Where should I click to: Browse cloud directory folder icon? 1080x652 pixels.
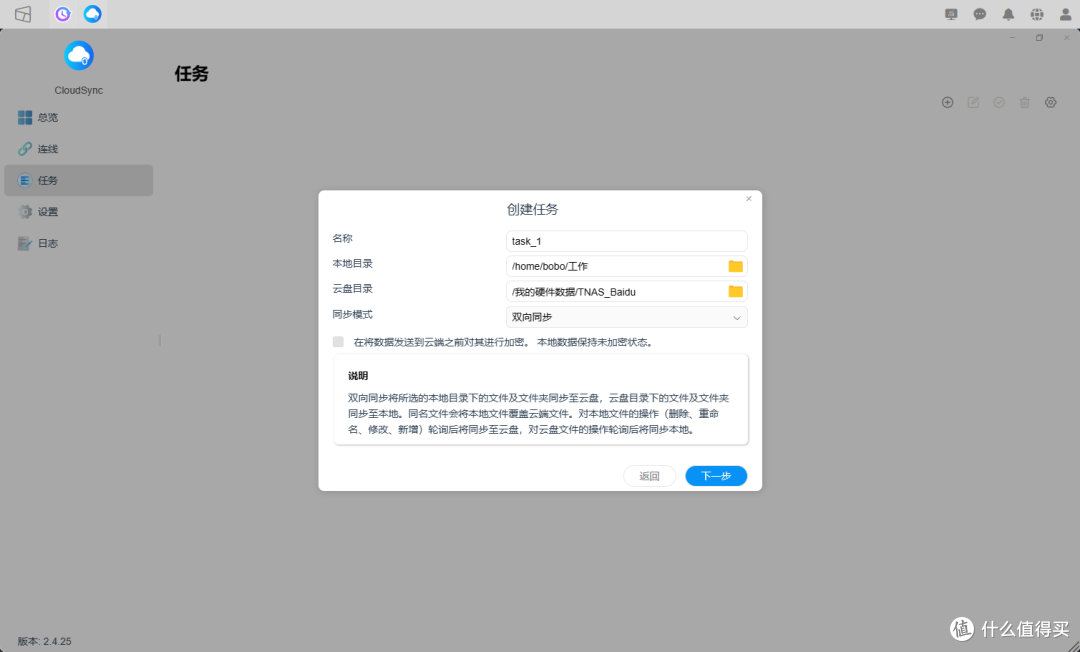[x=736, y=292]
